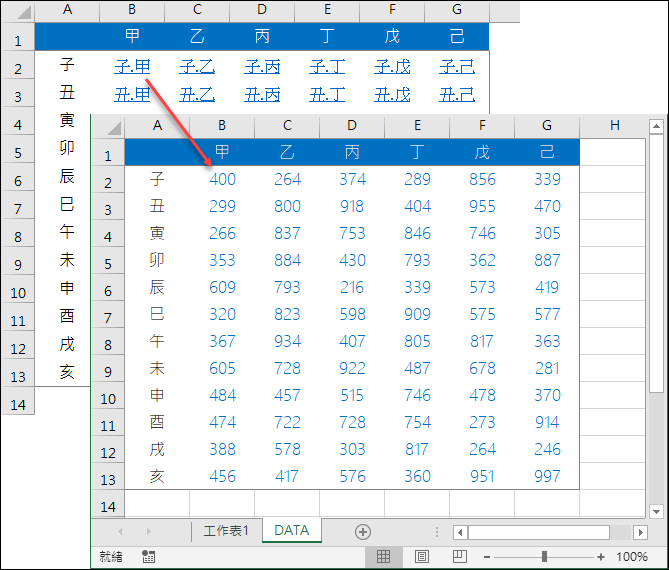669x570 pixels.
Task: Switch to 工作表1 sheet tab
Action: tap(226, 531)
